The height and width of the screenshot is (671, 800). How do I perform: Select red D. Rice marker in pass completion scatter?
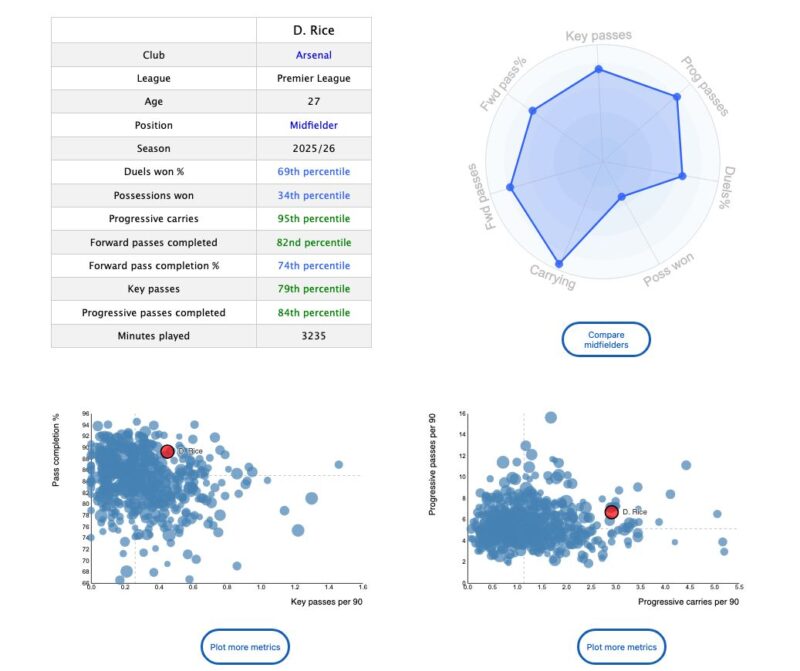pyautogui.click(x=167, y=451)
